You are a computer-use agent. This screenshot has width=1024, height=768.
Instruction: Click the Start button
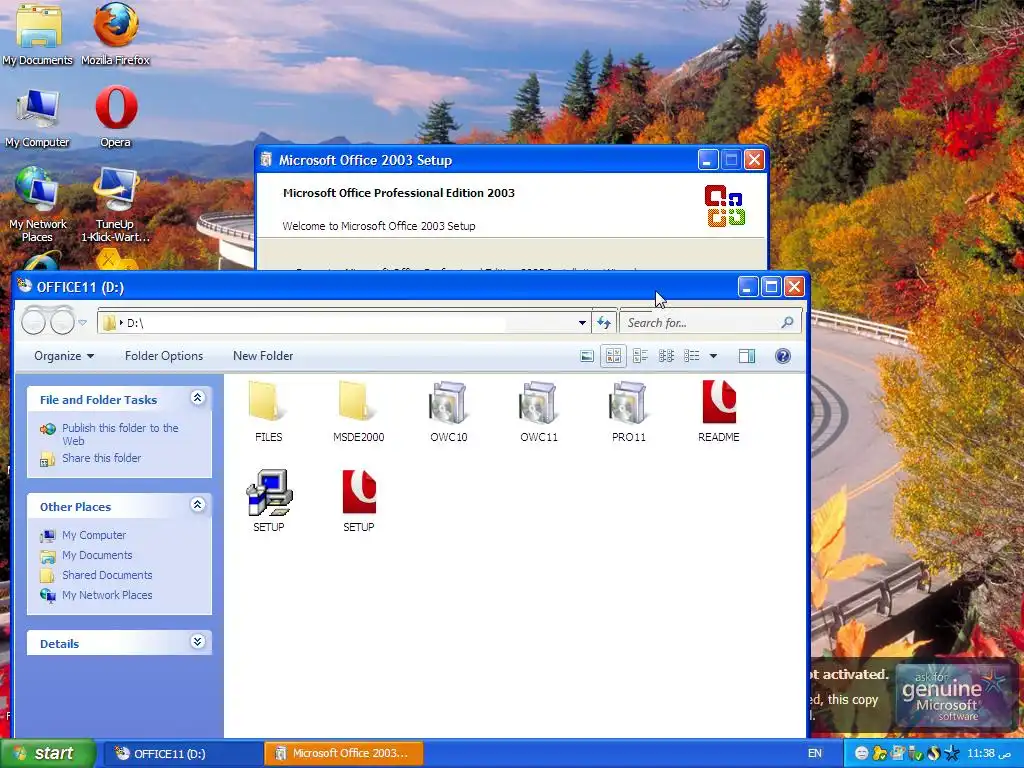(47, 753)
